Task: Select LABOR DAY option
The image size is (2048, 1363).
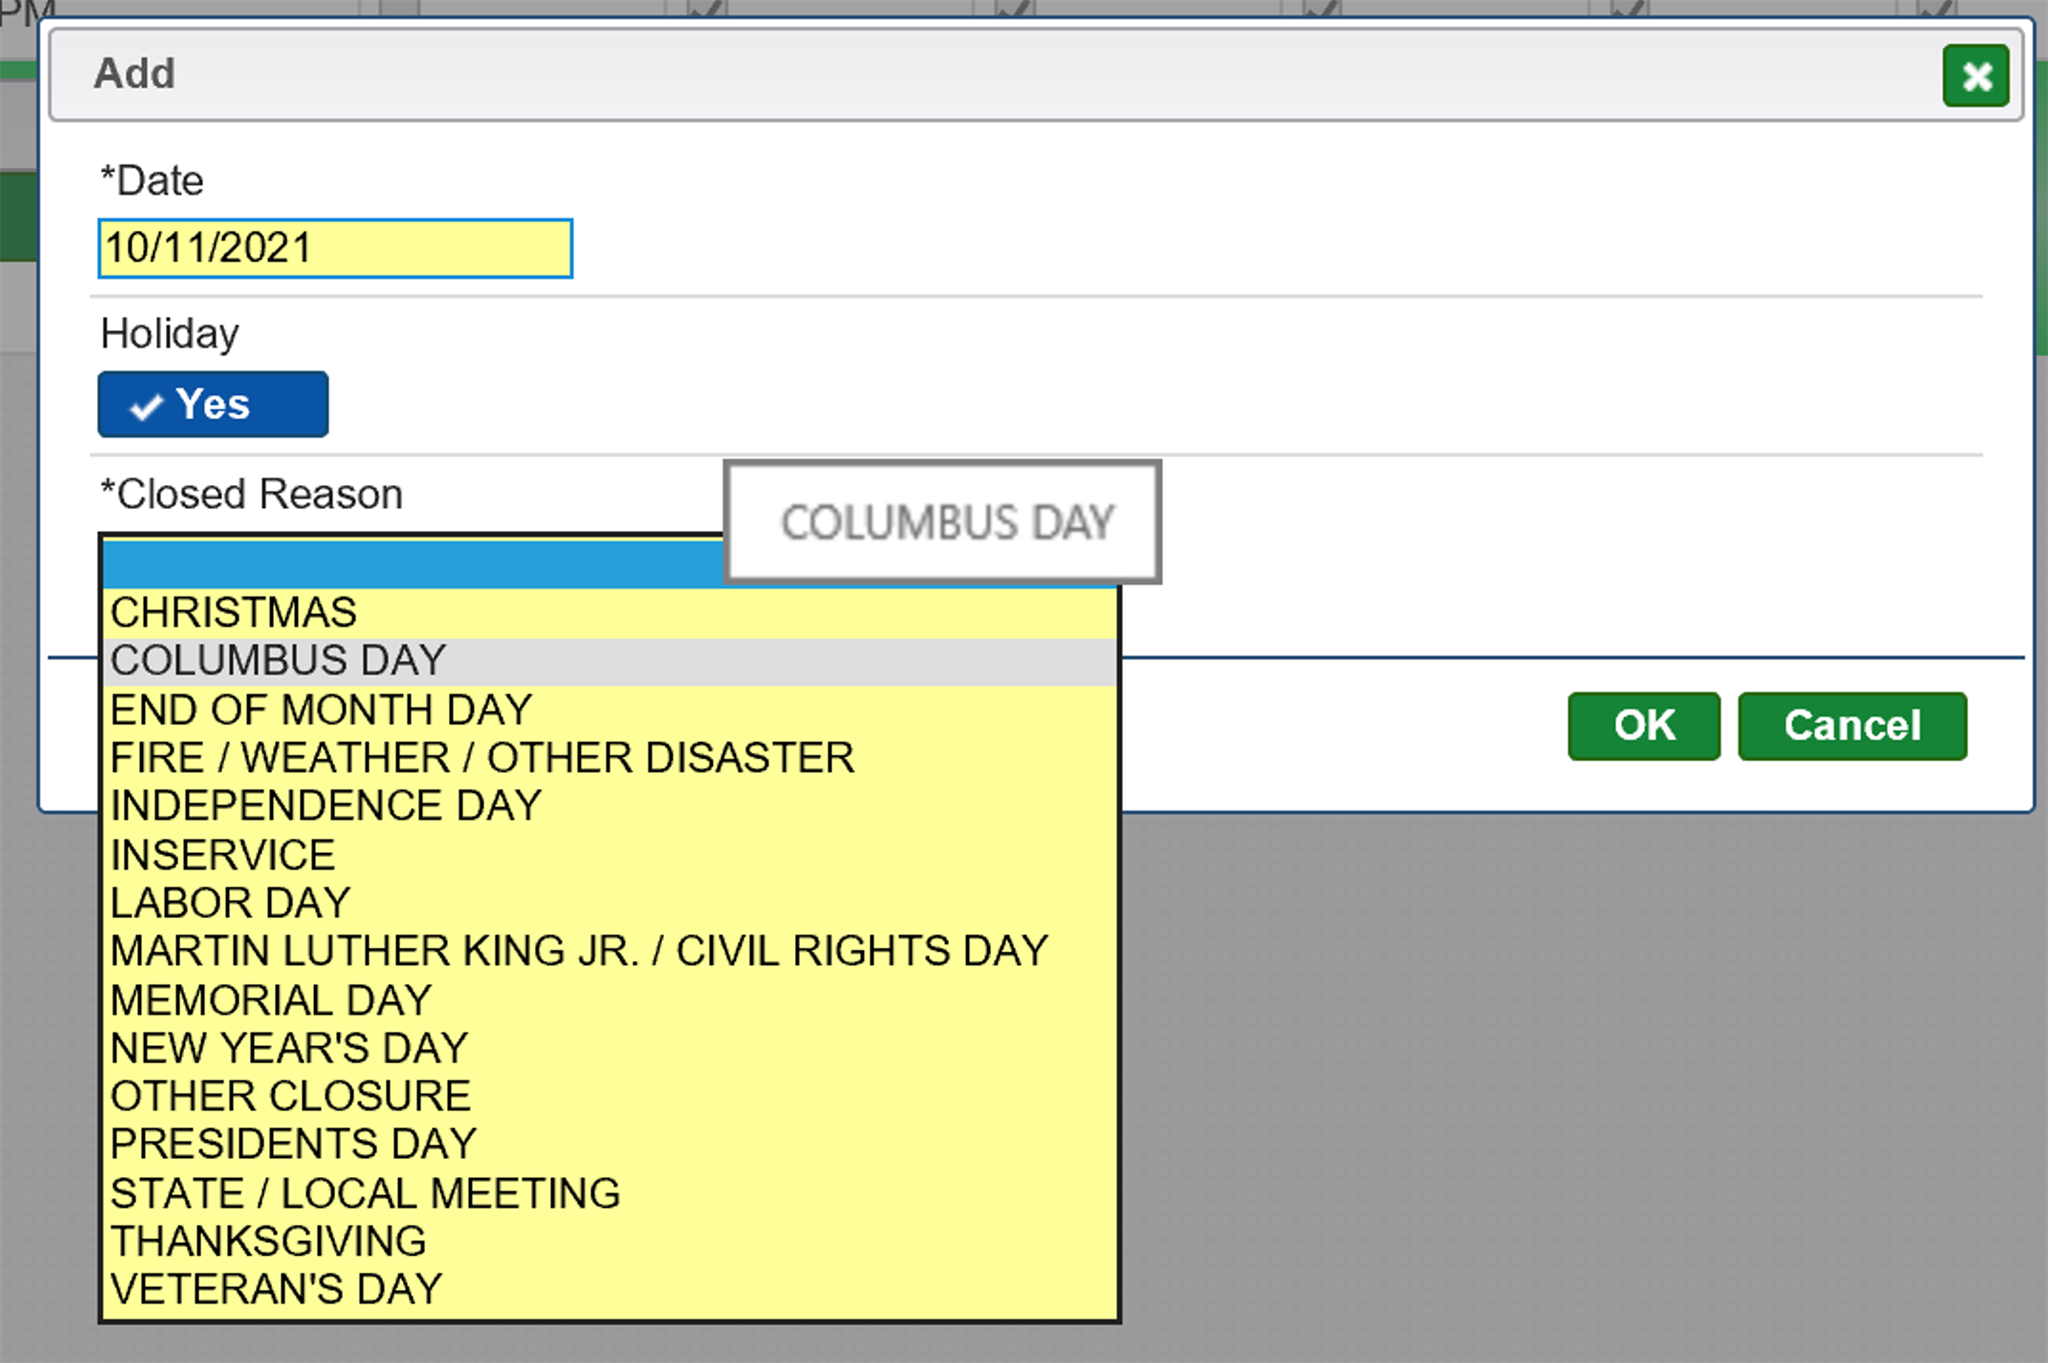Action: pyautogui.click(x=230, y=903)
